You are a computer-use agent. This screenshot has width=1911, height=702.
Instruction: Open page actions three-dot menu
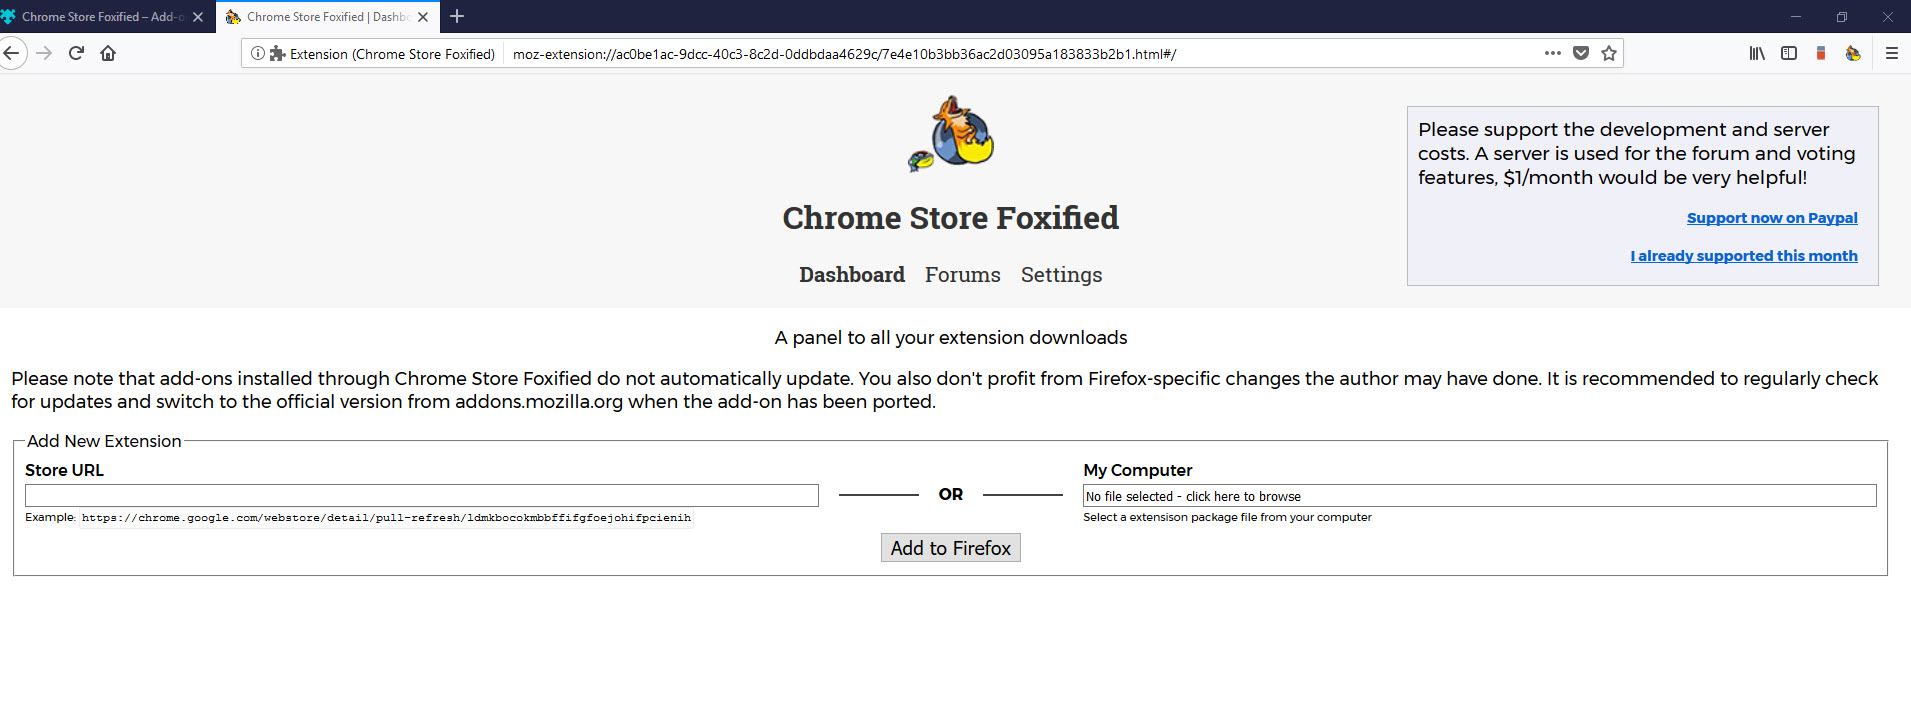[x=1552, y=53]
